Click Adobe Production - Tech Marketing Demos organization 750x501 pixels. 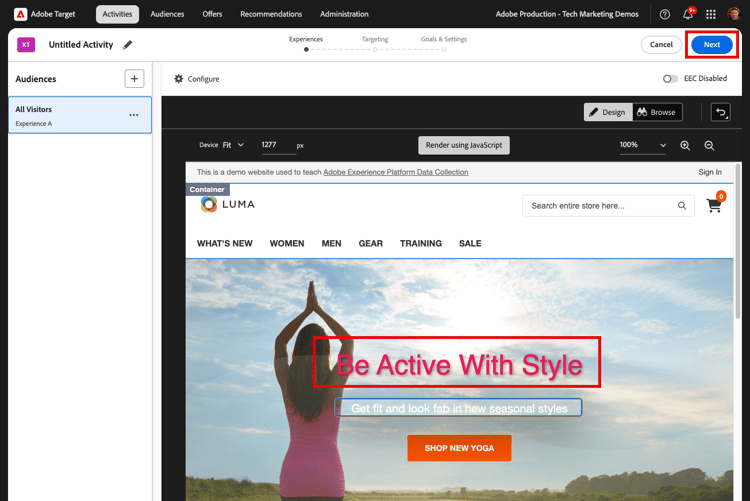click(x=567, y=14)
